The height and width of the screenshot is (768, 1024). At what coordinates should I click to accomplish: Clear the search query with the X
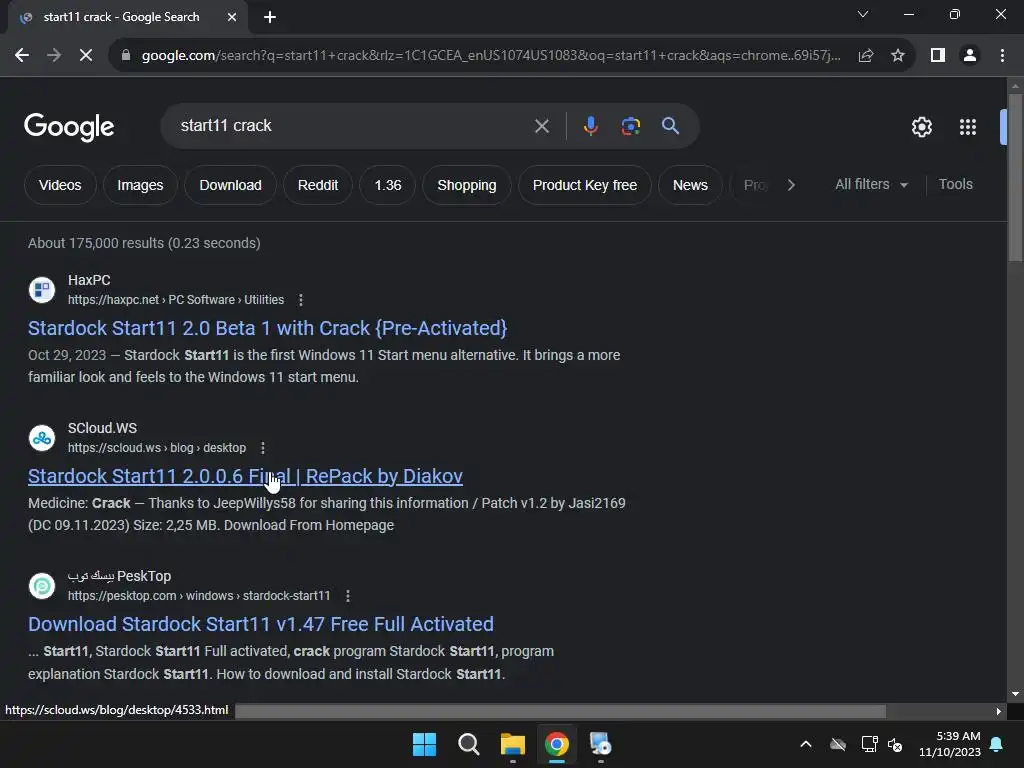click(541, 126)
